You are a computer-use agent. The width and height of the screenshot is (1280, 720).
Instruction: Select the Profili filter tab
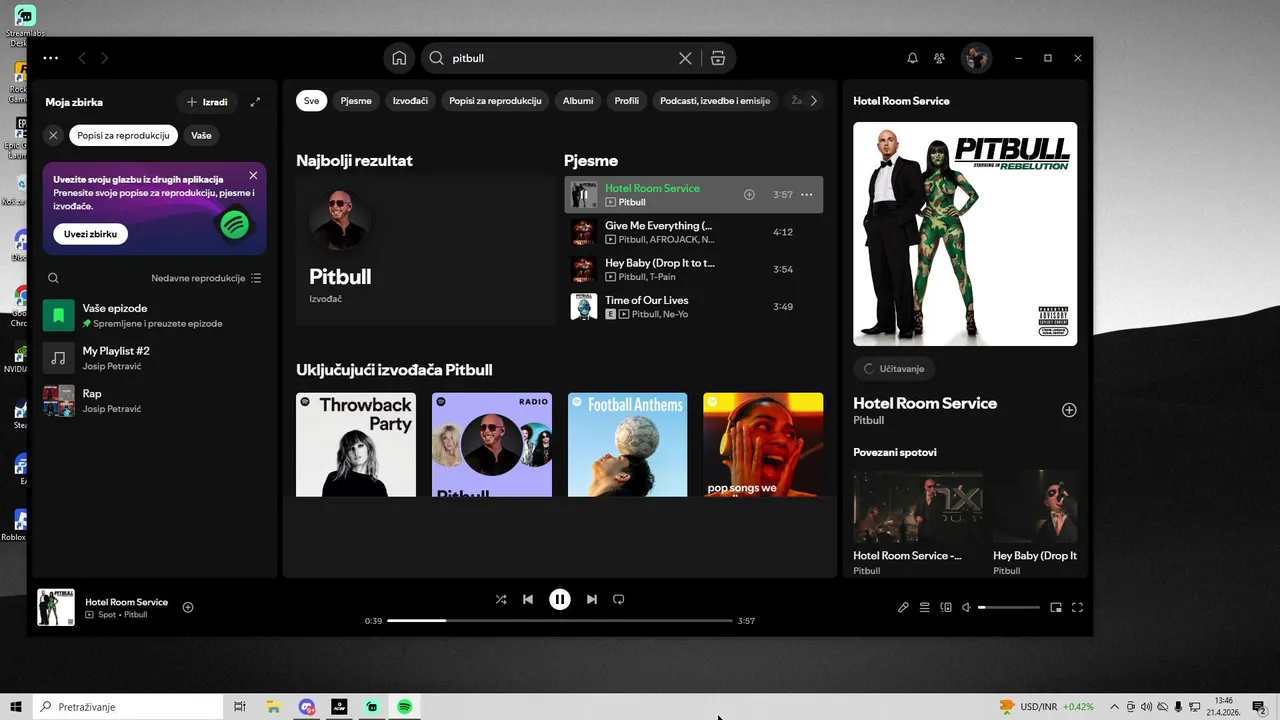coord(627,101)
